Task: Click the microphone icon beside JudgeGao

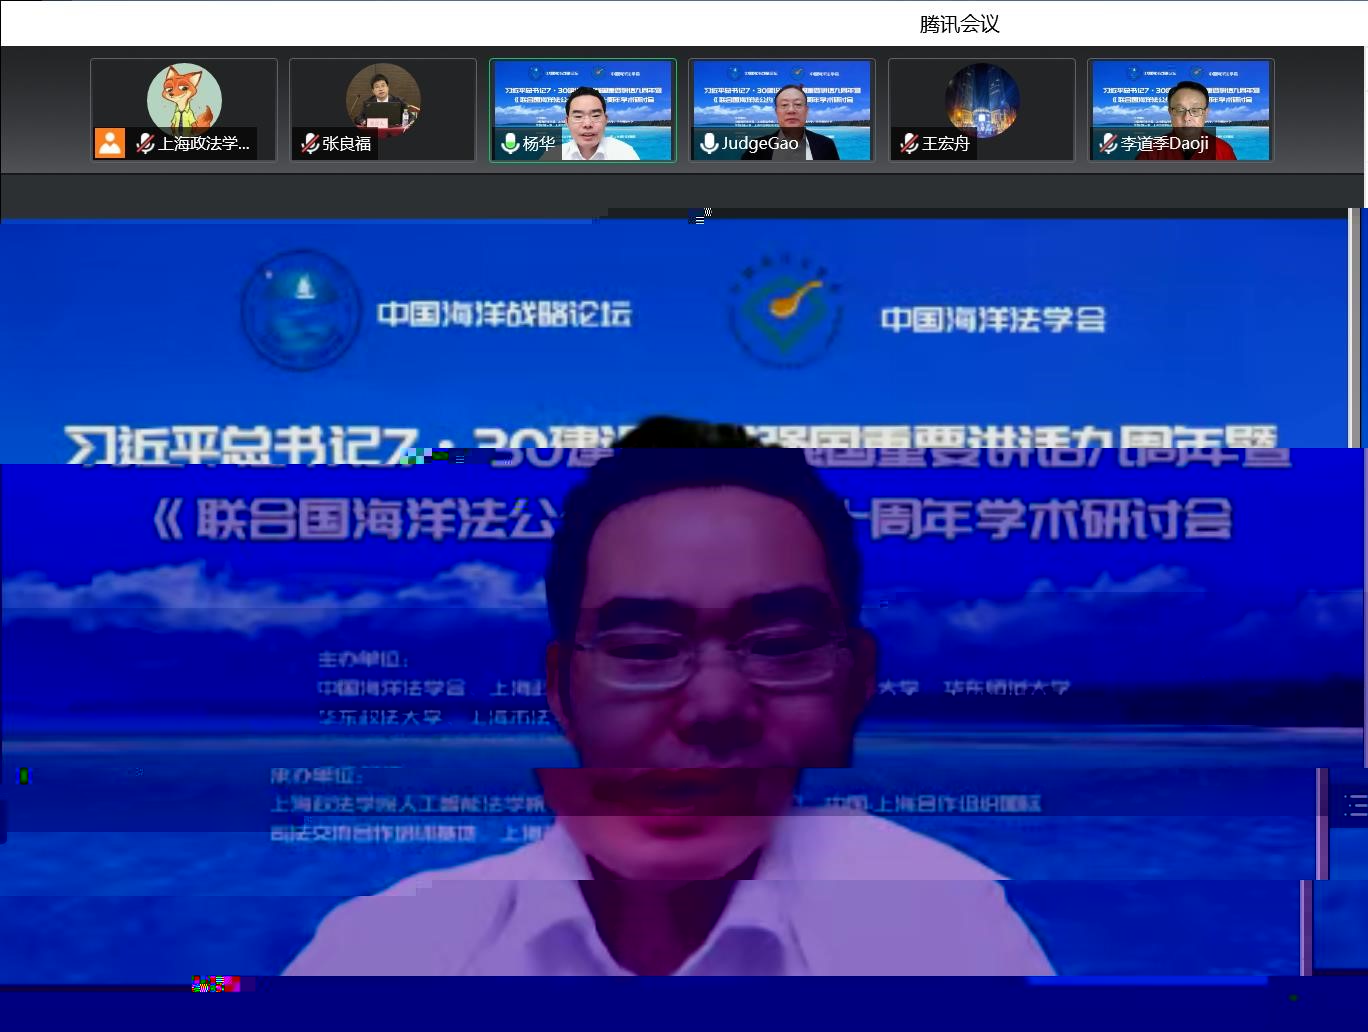Action: [709, 144]
